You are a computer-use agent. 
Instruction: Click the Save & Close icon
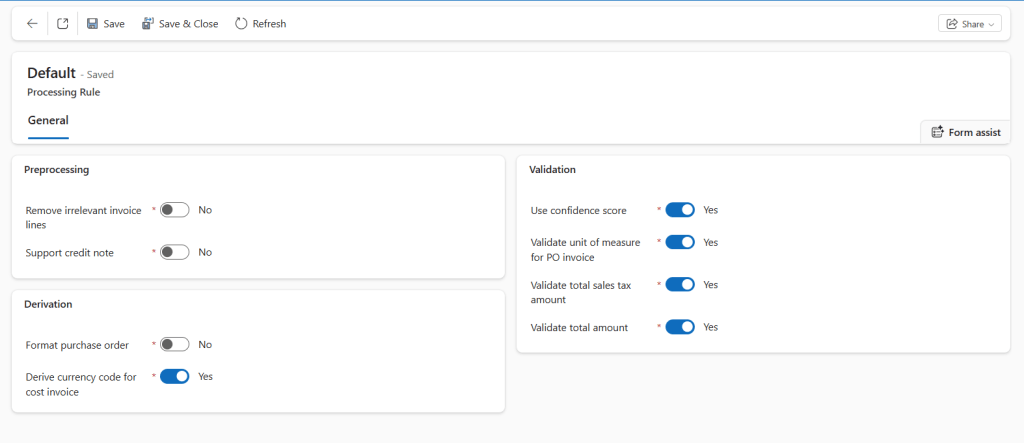(x=148, y=23)
